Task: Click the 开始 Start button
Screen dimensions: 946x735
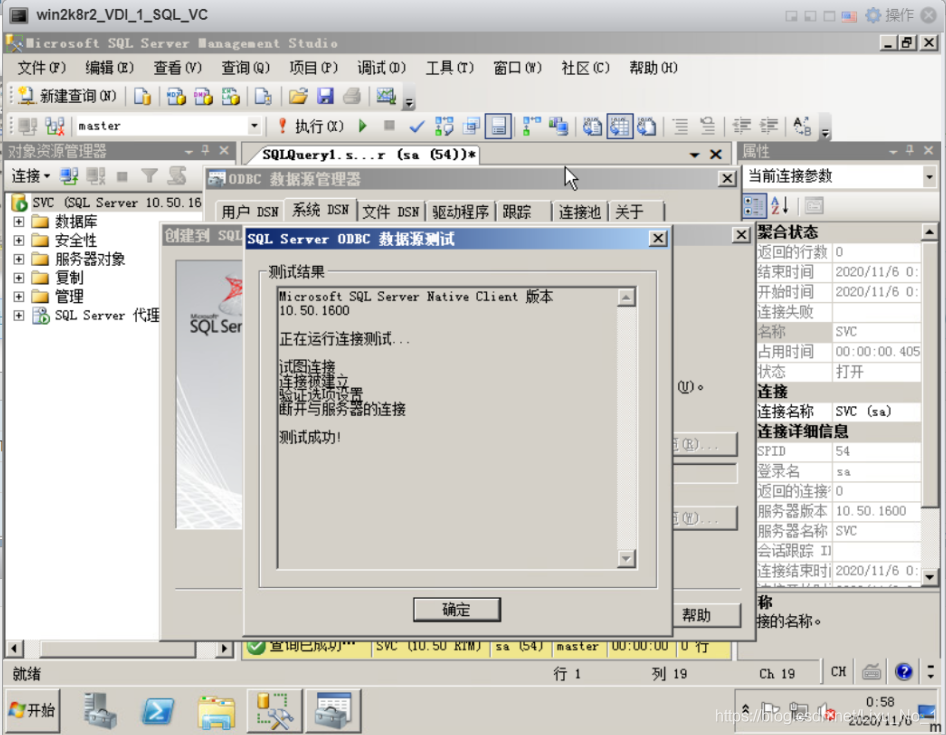Action: [x=34, y=710]
